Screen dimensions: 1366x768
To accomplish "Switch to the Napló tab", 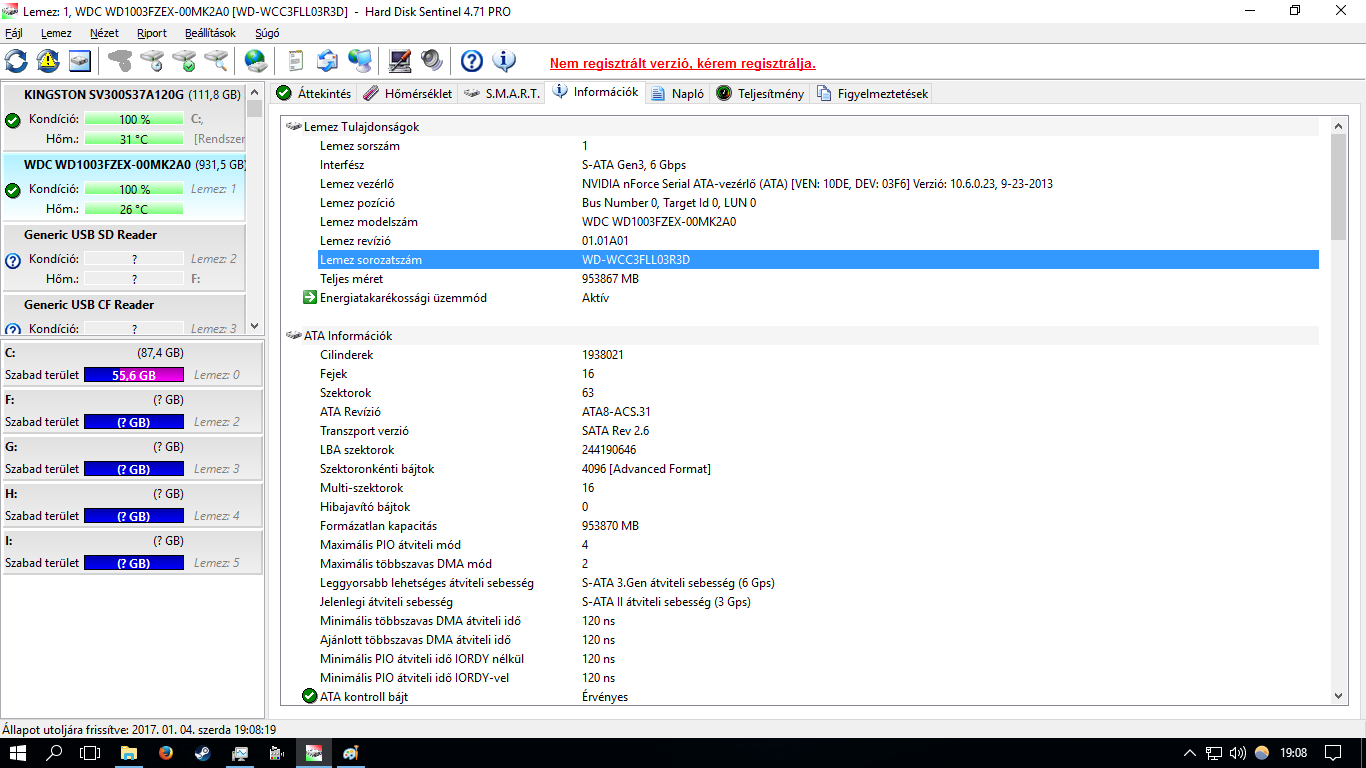I will point(678,93).
